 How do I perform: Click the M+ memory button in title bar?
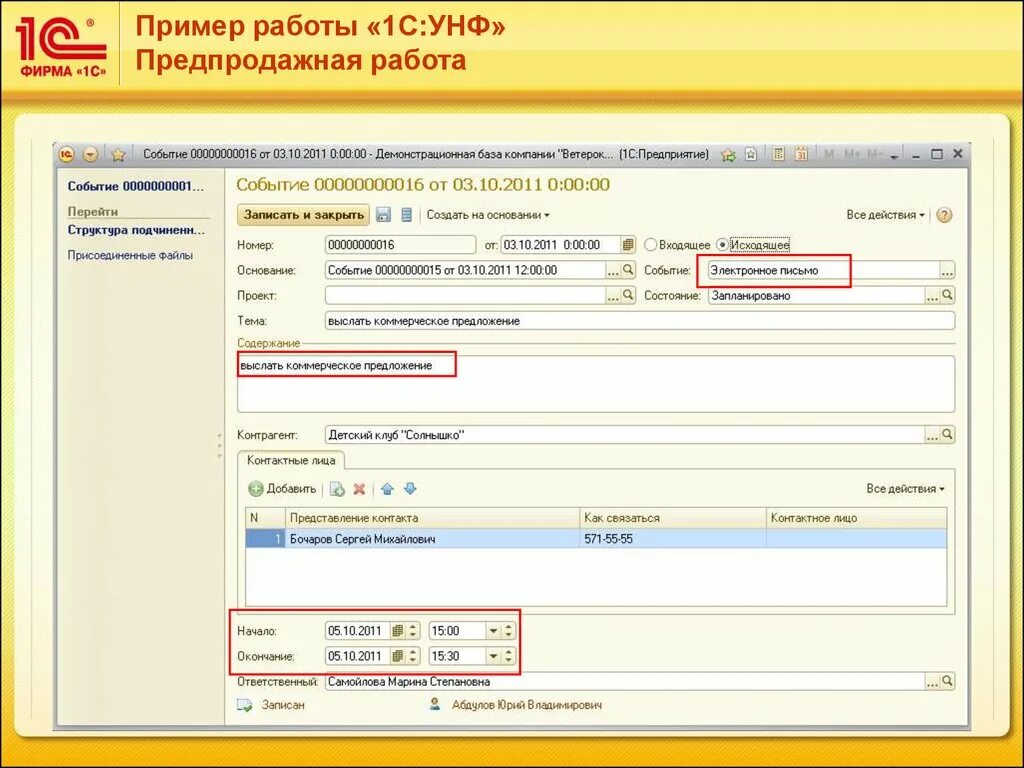coord(852,155)
